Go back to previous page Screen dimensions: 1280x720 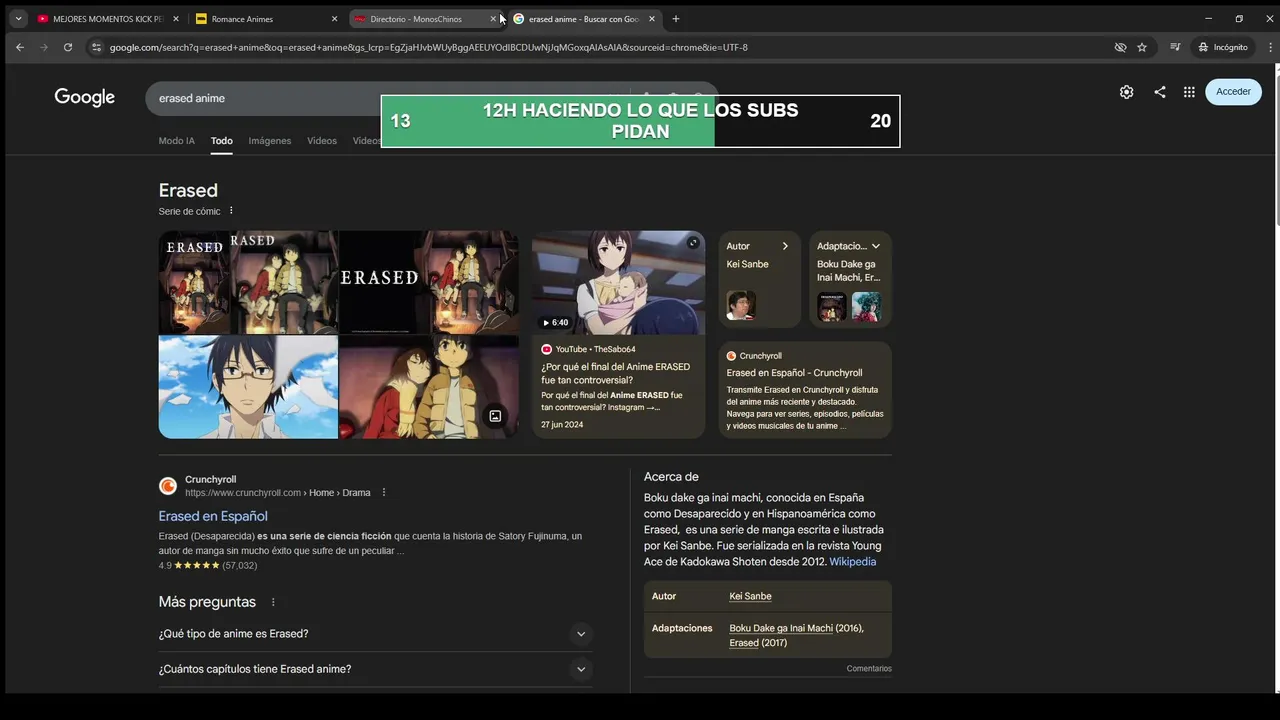(20, 47)
